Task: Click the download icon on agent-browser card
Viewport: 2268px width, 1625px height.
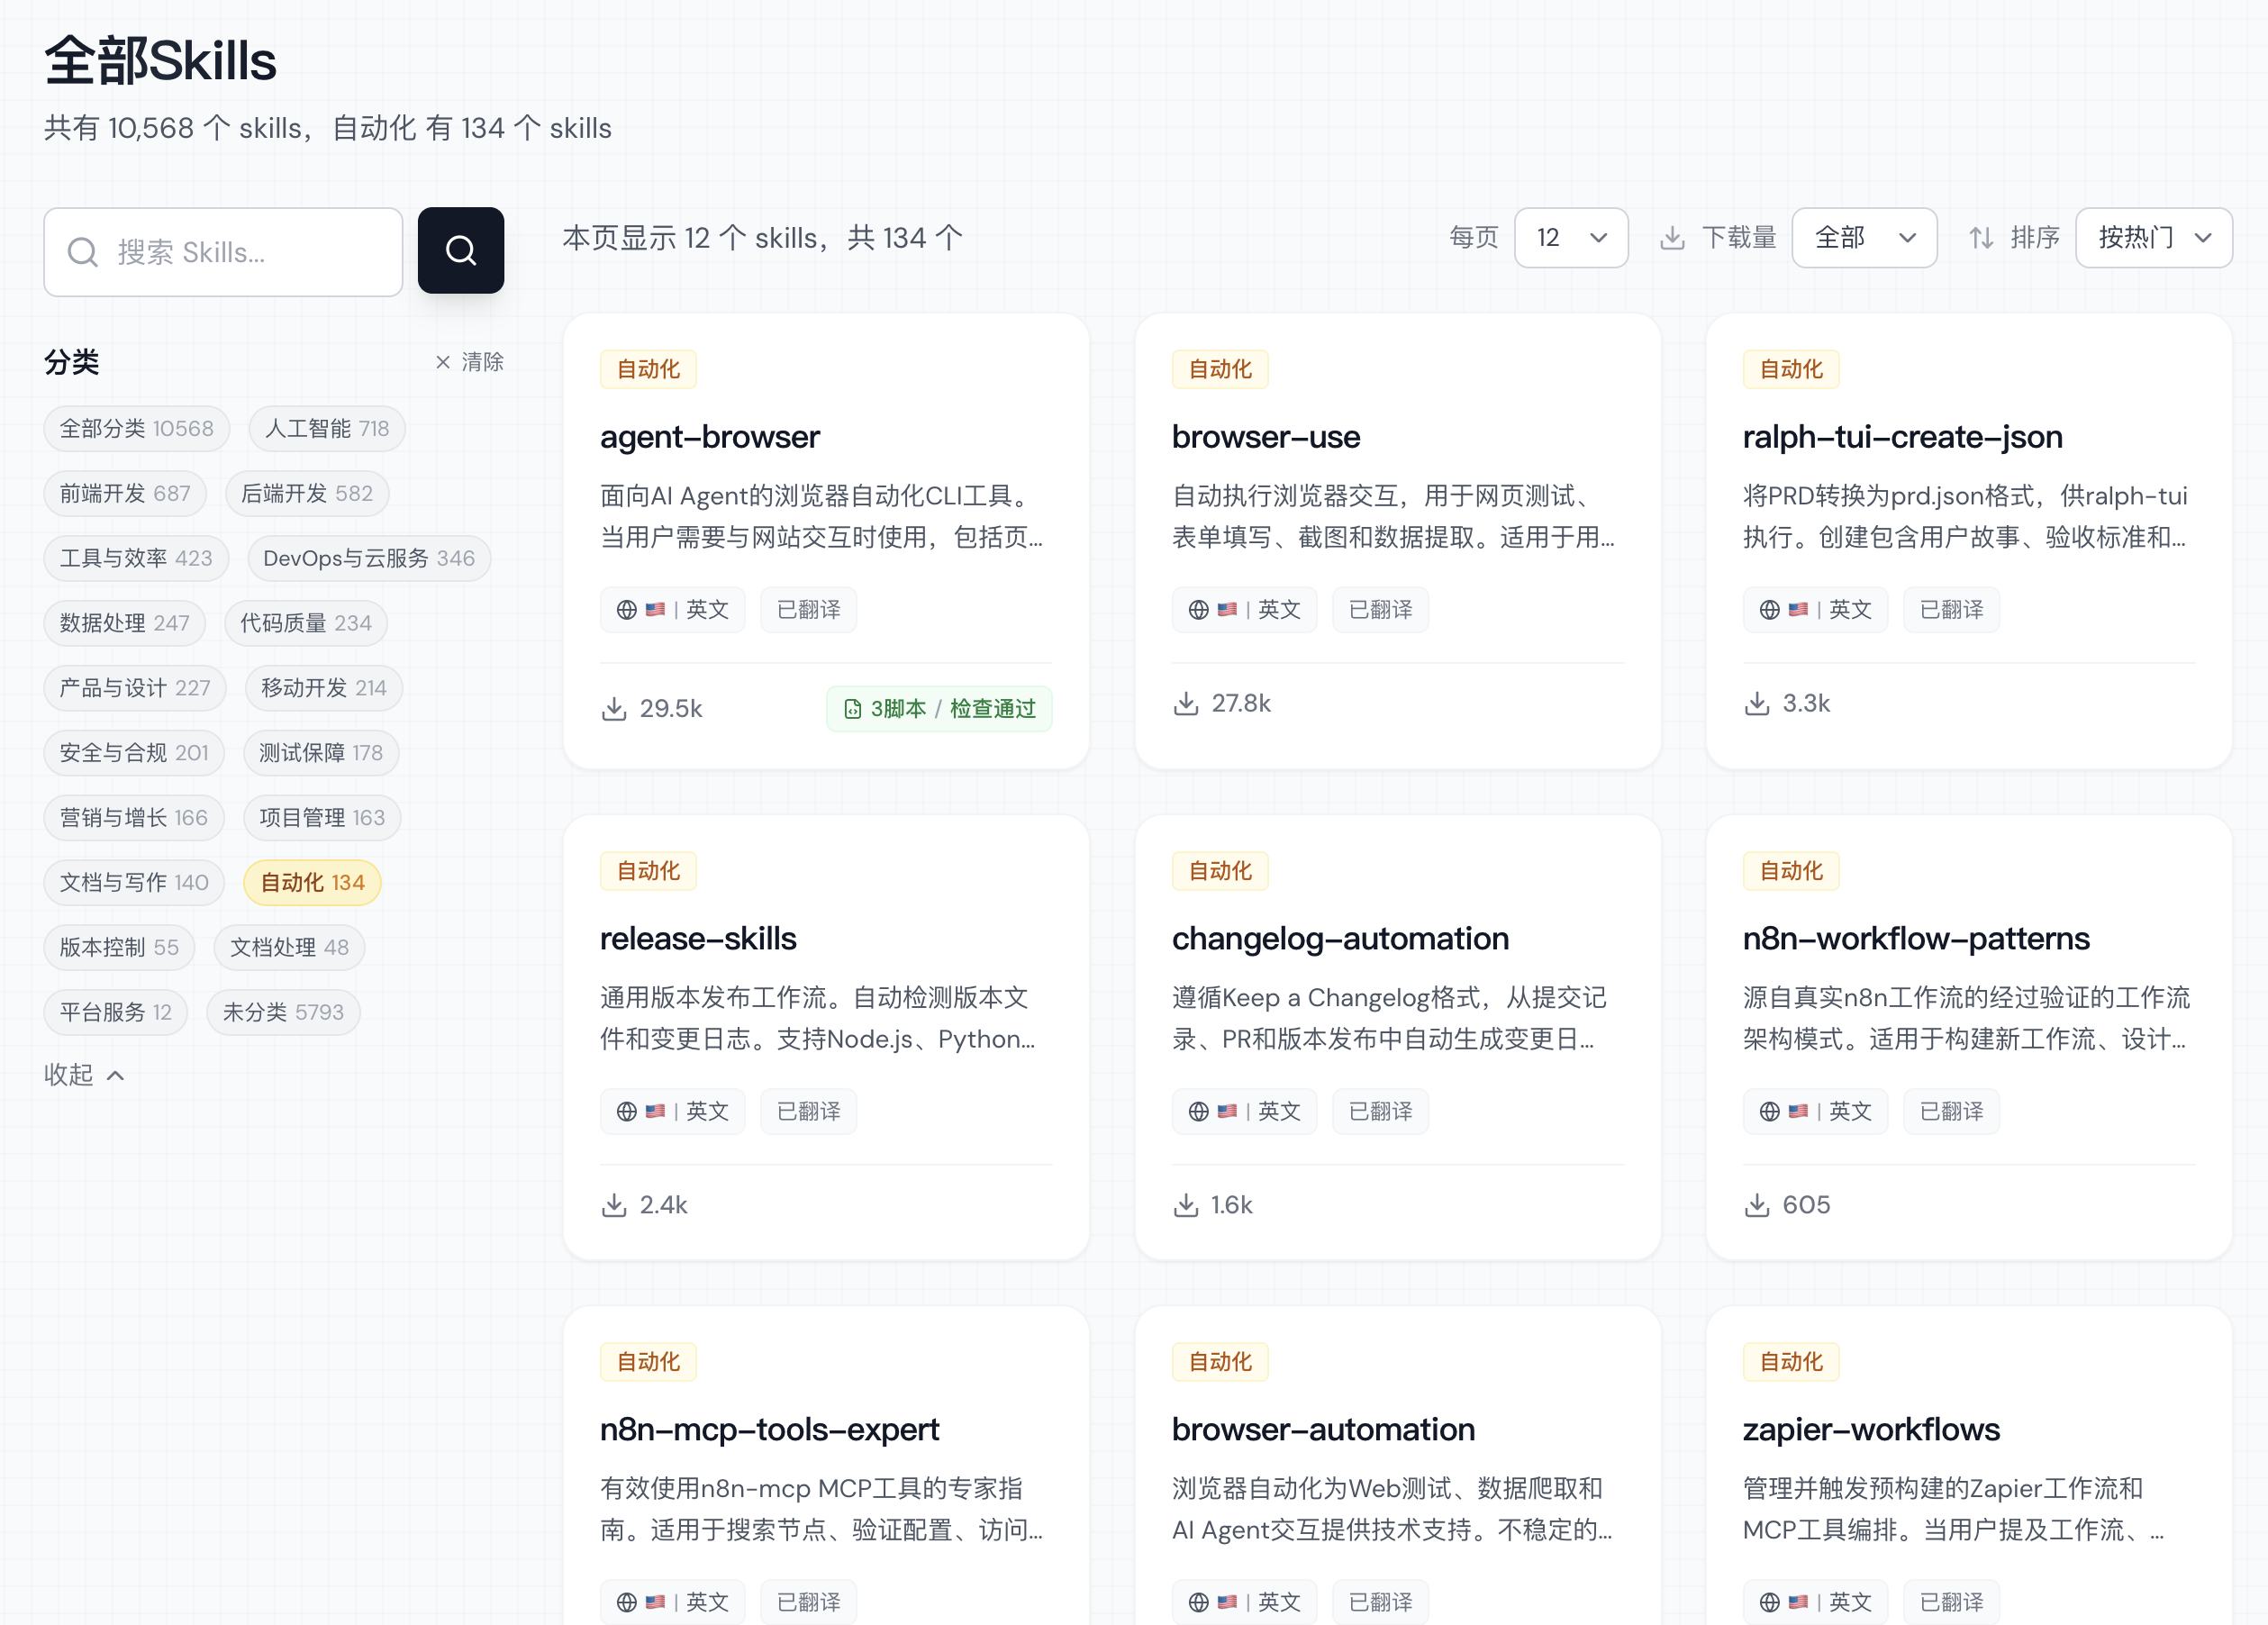Action: click(614, 709)
